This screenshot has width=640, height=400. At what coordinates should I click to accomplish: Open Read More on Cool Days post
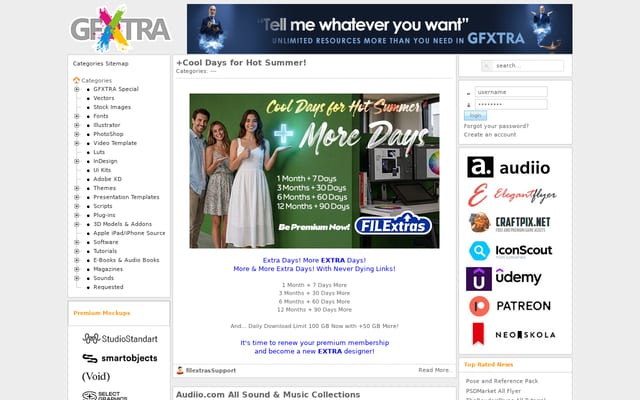tap(435, 370)
